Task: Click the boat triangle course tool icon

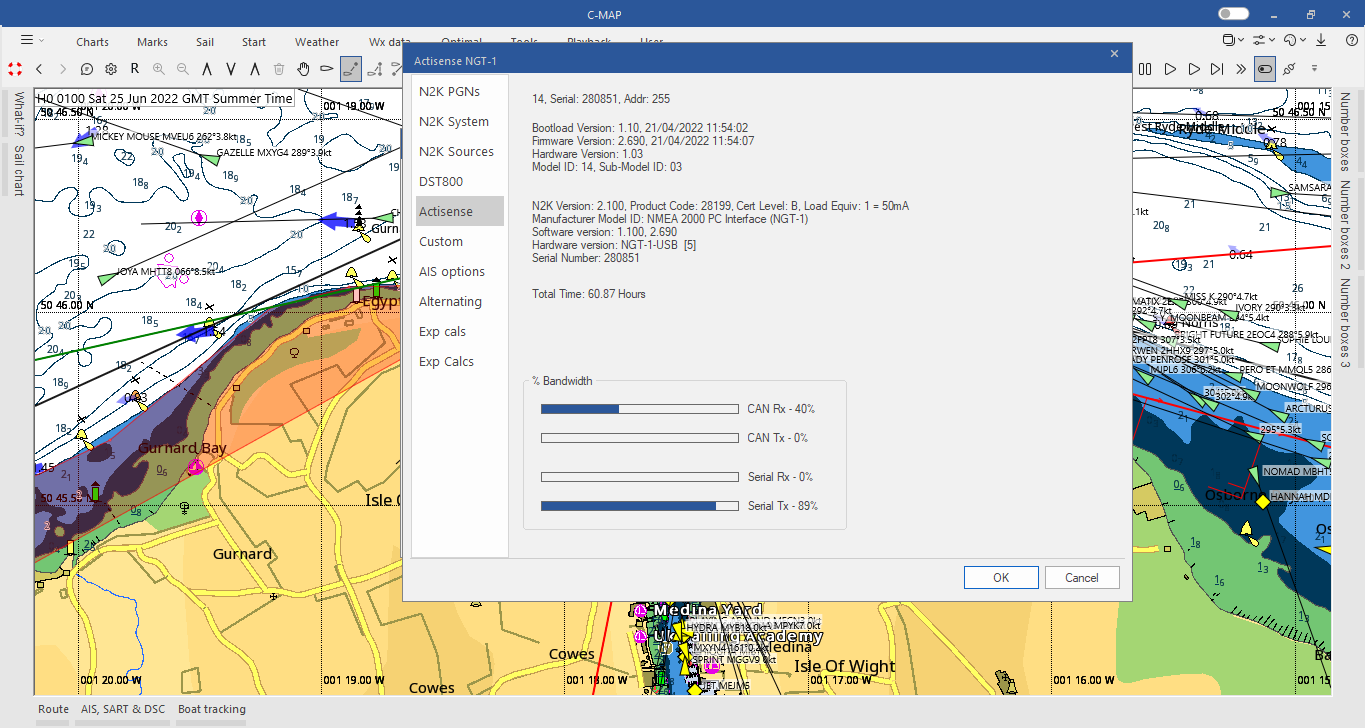Action: (375, 69)
